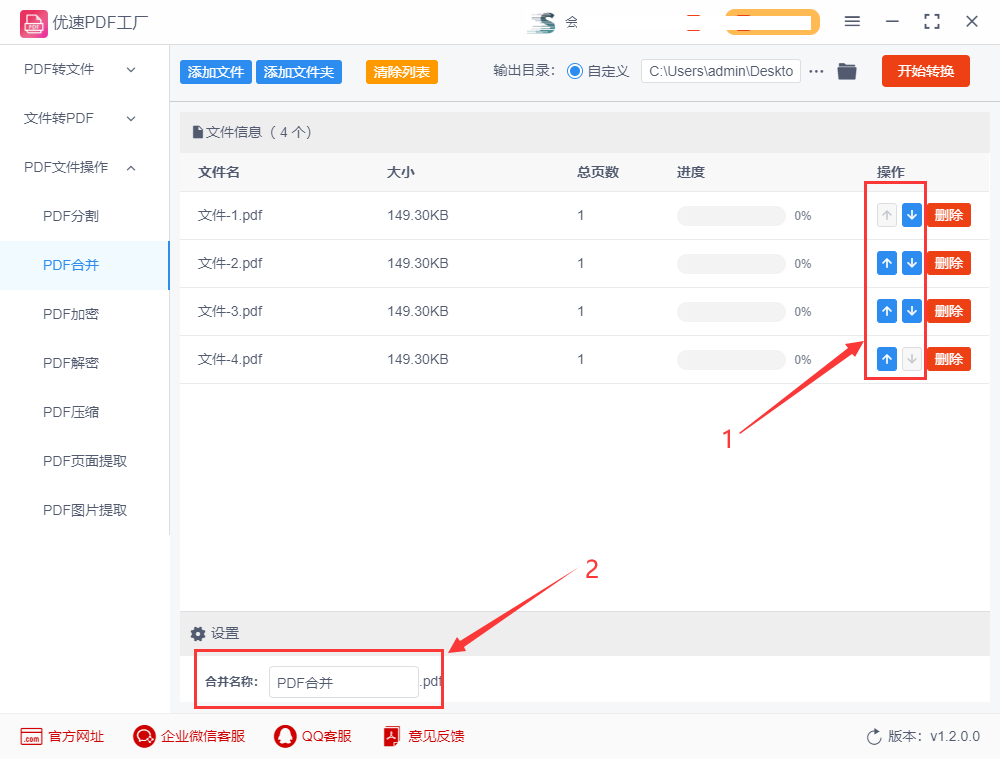
Task: Click the file info document icon
Action: click(198, 132)
